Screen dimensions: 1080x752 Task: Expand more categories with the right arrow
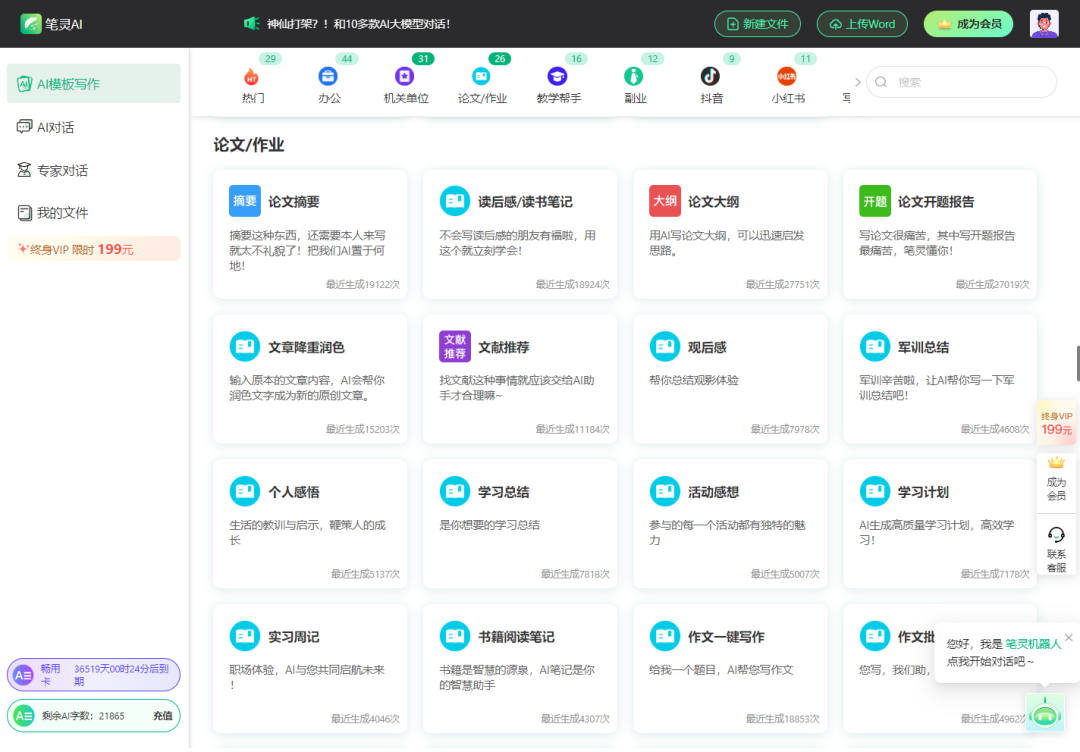click(x=857, y=82)
